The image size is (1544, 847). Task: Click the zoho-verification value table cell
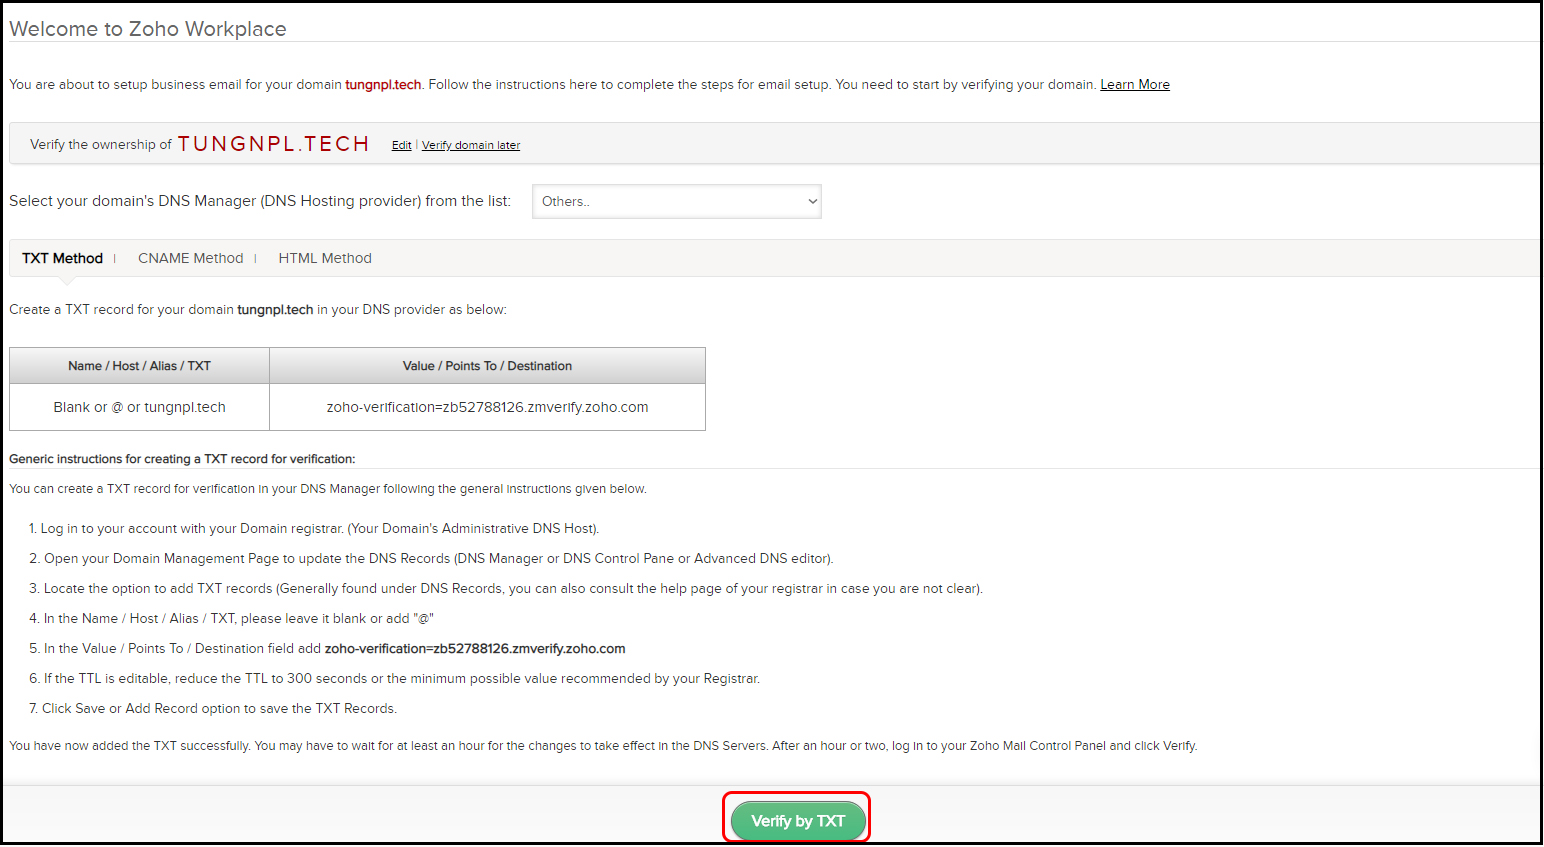tap(487, 407)
